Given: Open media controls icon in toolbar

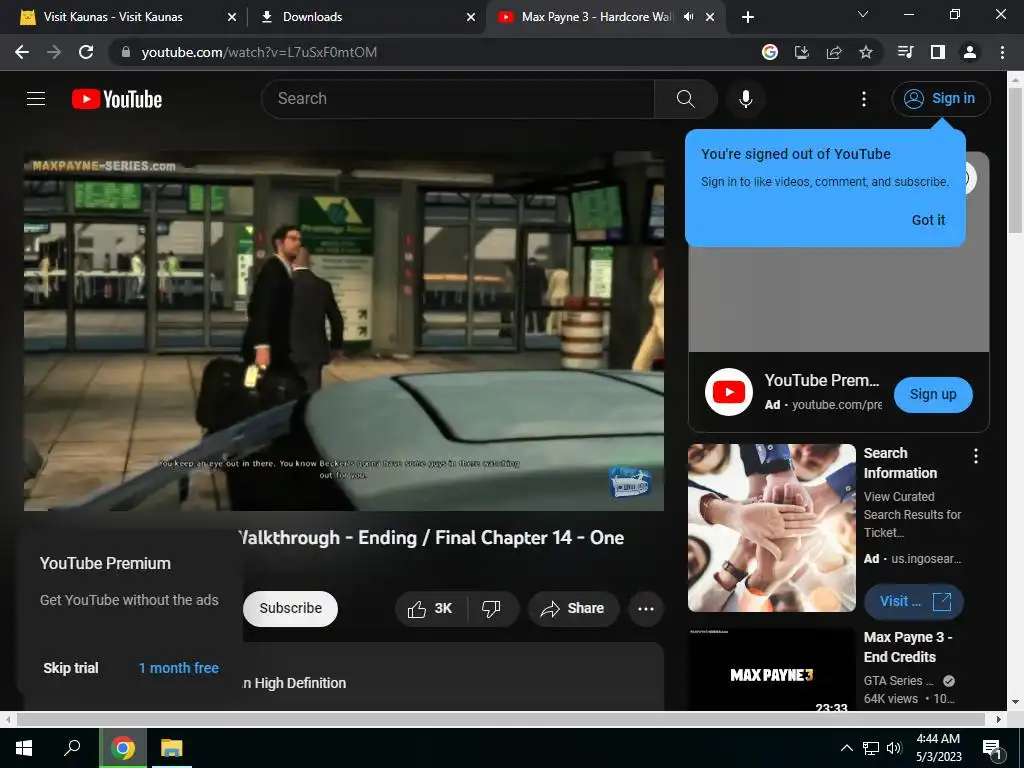Looking at the screenshot, I should [906, 52].
